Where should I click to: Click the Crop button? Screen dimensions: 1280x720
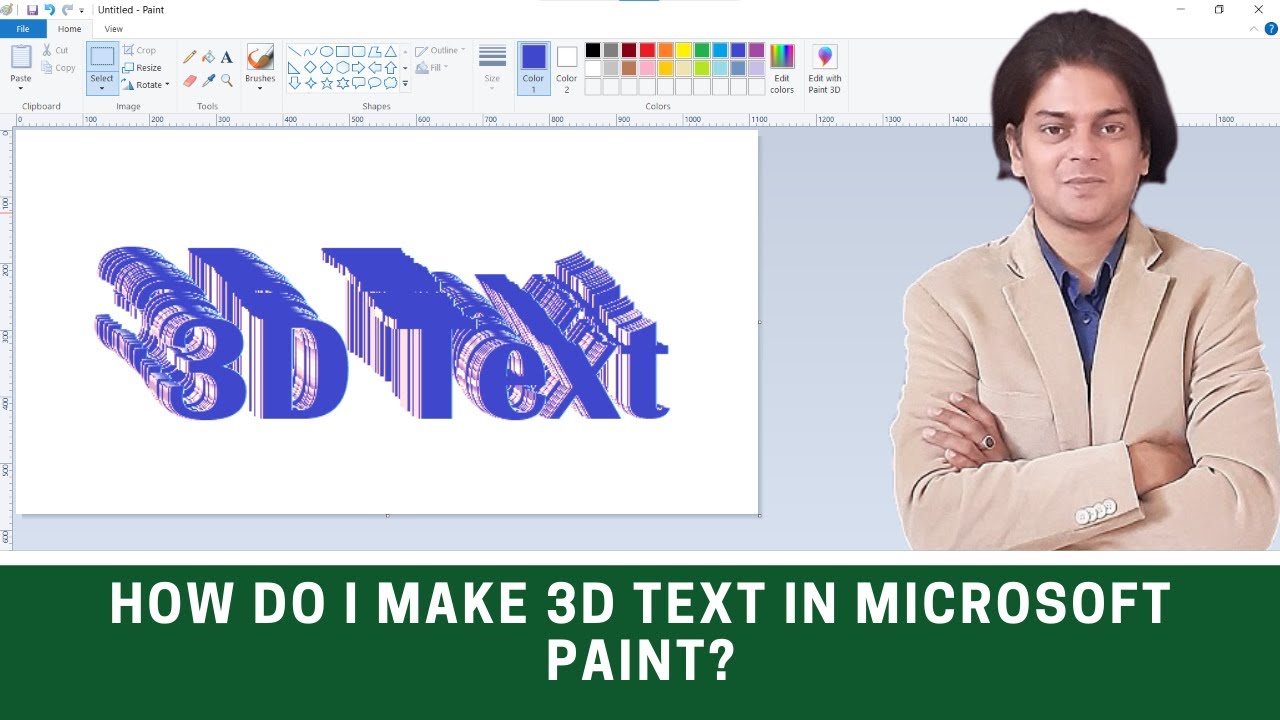(x=139, y=50)
